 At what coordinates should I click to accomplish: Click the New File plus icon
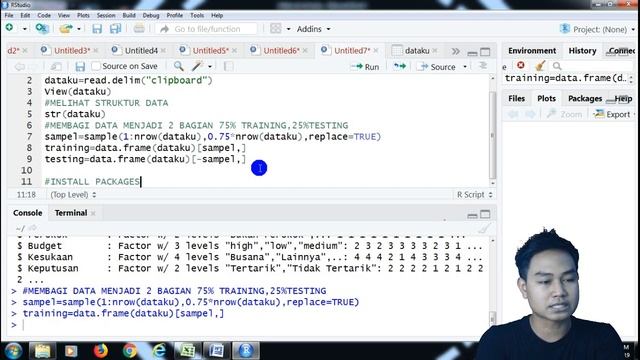pyautogui.click(x=9, y=28)
